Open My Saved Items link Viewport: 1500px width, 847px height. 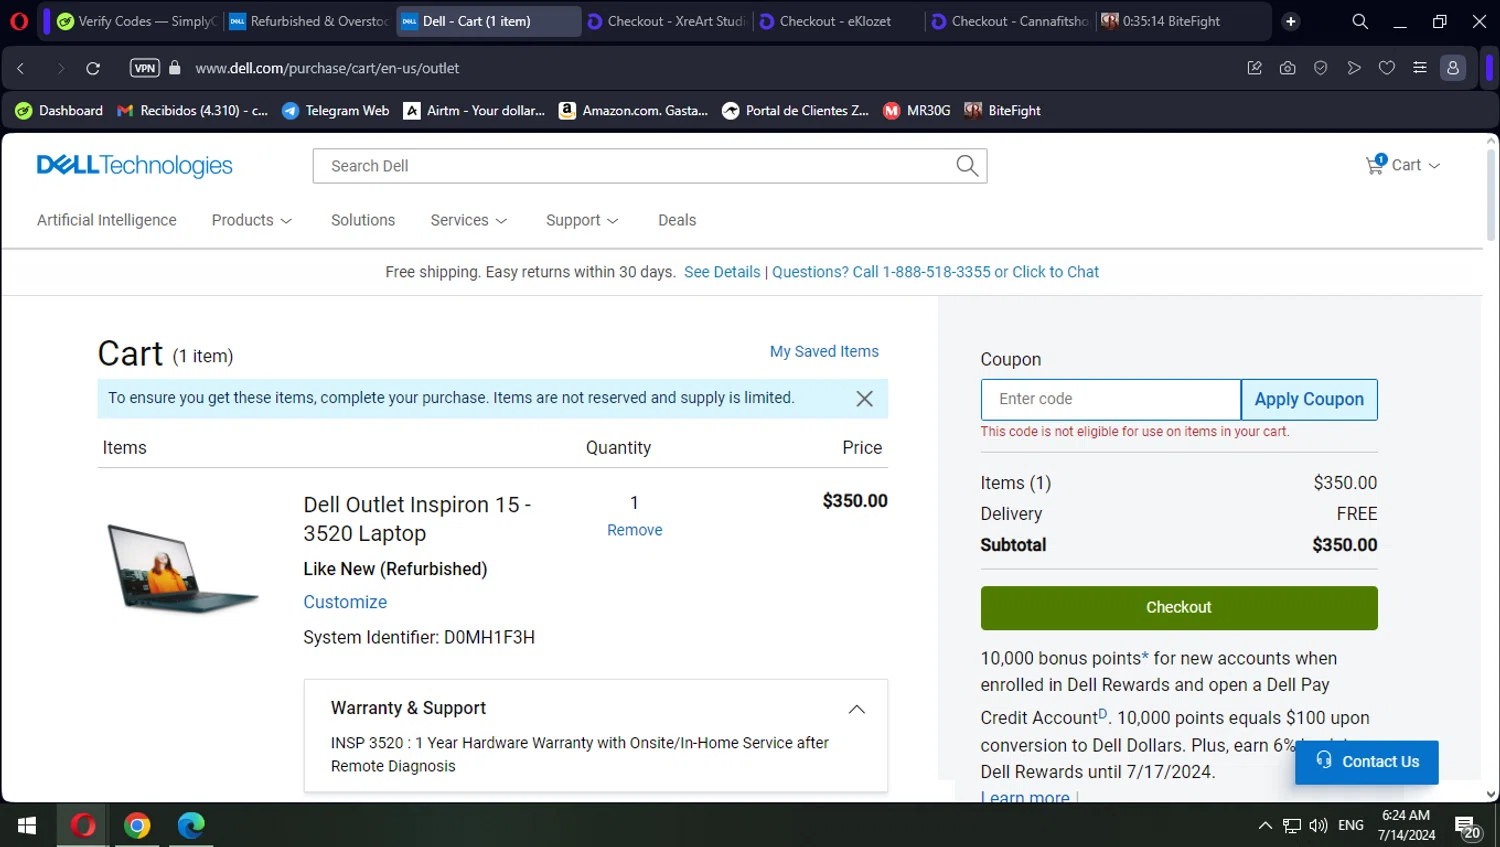pyautogui.click(x=824, y=352)
